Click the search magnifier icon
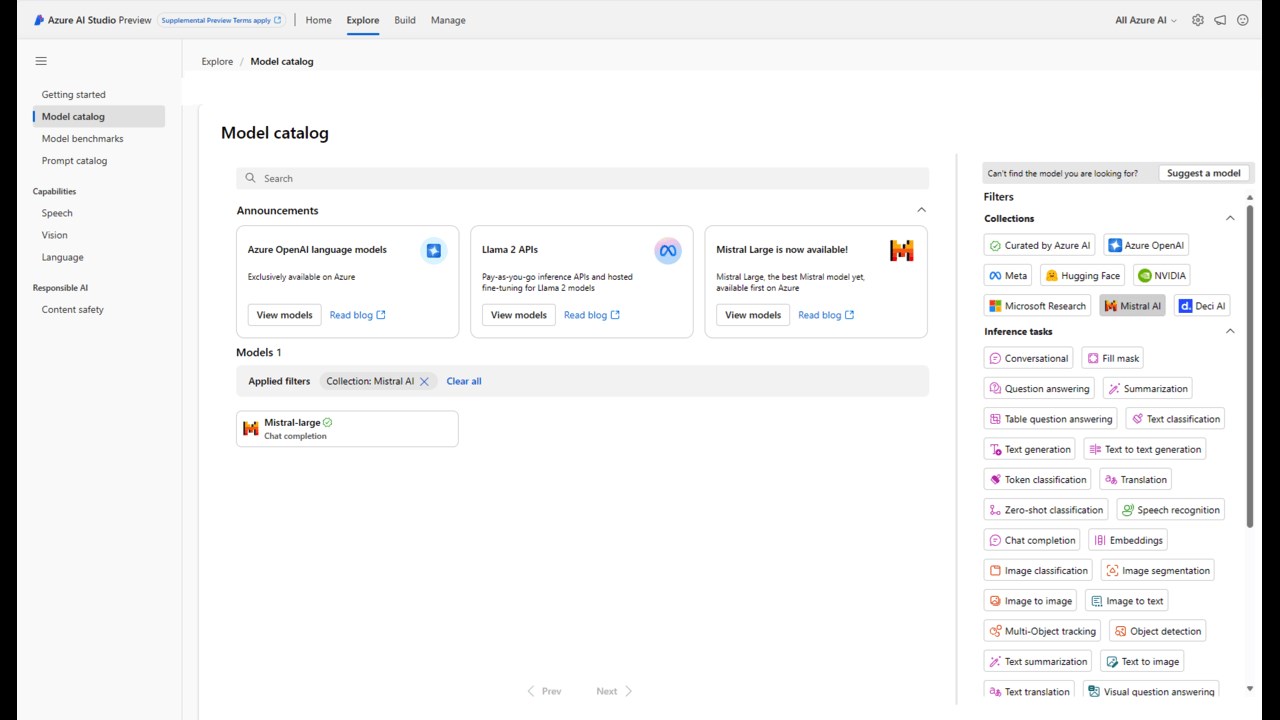This screenshot has height=720, width=1280. click(251, 178)
